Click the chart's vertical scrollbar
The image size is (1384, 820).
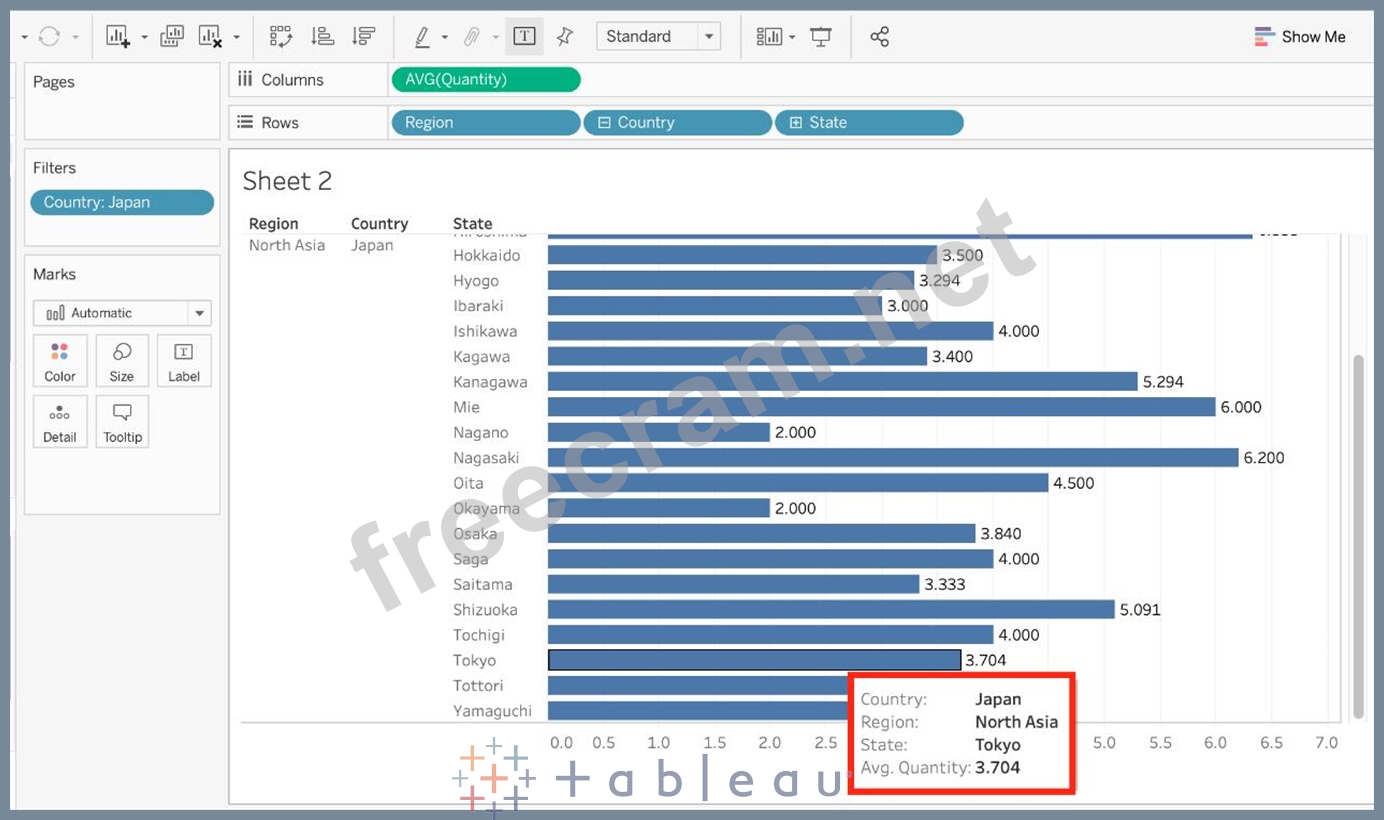pyautogui.click(x=1357, y=535)
